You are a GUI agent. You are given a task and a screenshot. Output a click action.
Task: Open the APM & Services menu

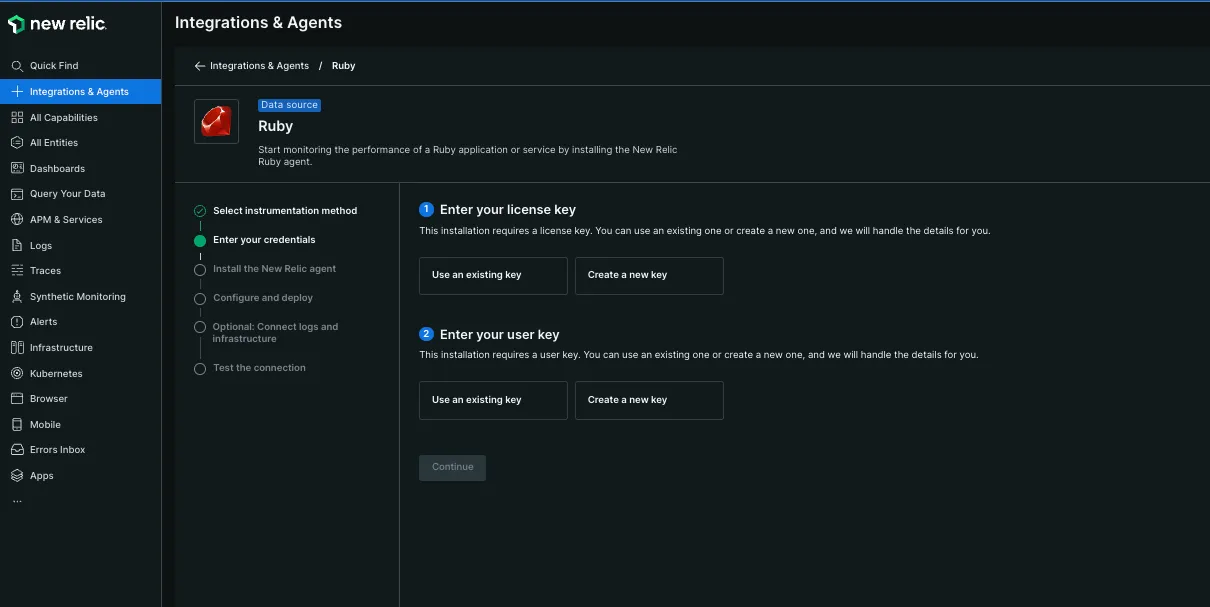tap(66, 220)
